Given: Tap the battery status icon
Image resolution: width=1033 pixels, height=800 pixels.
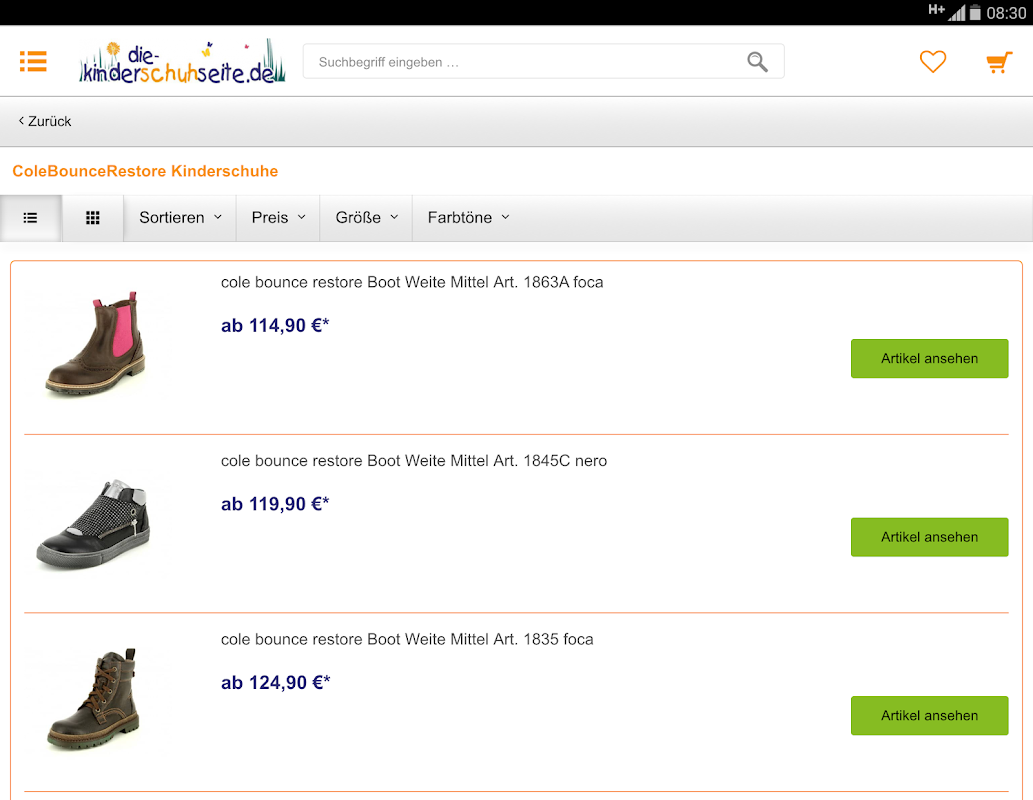Looking at the screenshot, I should pyautogui.click(x=975, y=13).
